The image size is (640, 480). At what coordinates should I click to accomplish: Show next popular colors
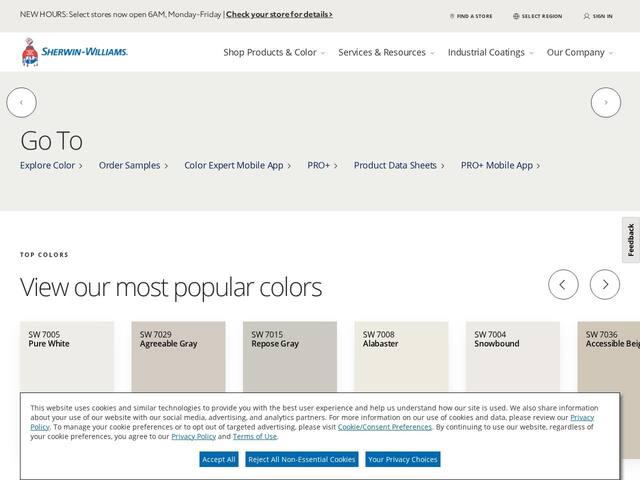pyautogui.click(x=605, y=284)
